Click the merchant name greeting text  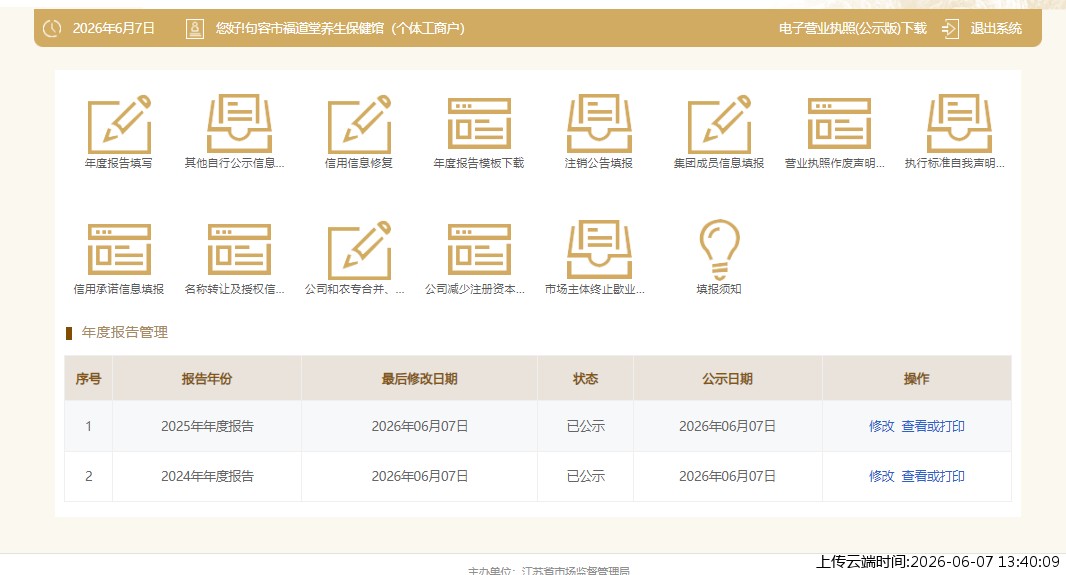(340, 29)
